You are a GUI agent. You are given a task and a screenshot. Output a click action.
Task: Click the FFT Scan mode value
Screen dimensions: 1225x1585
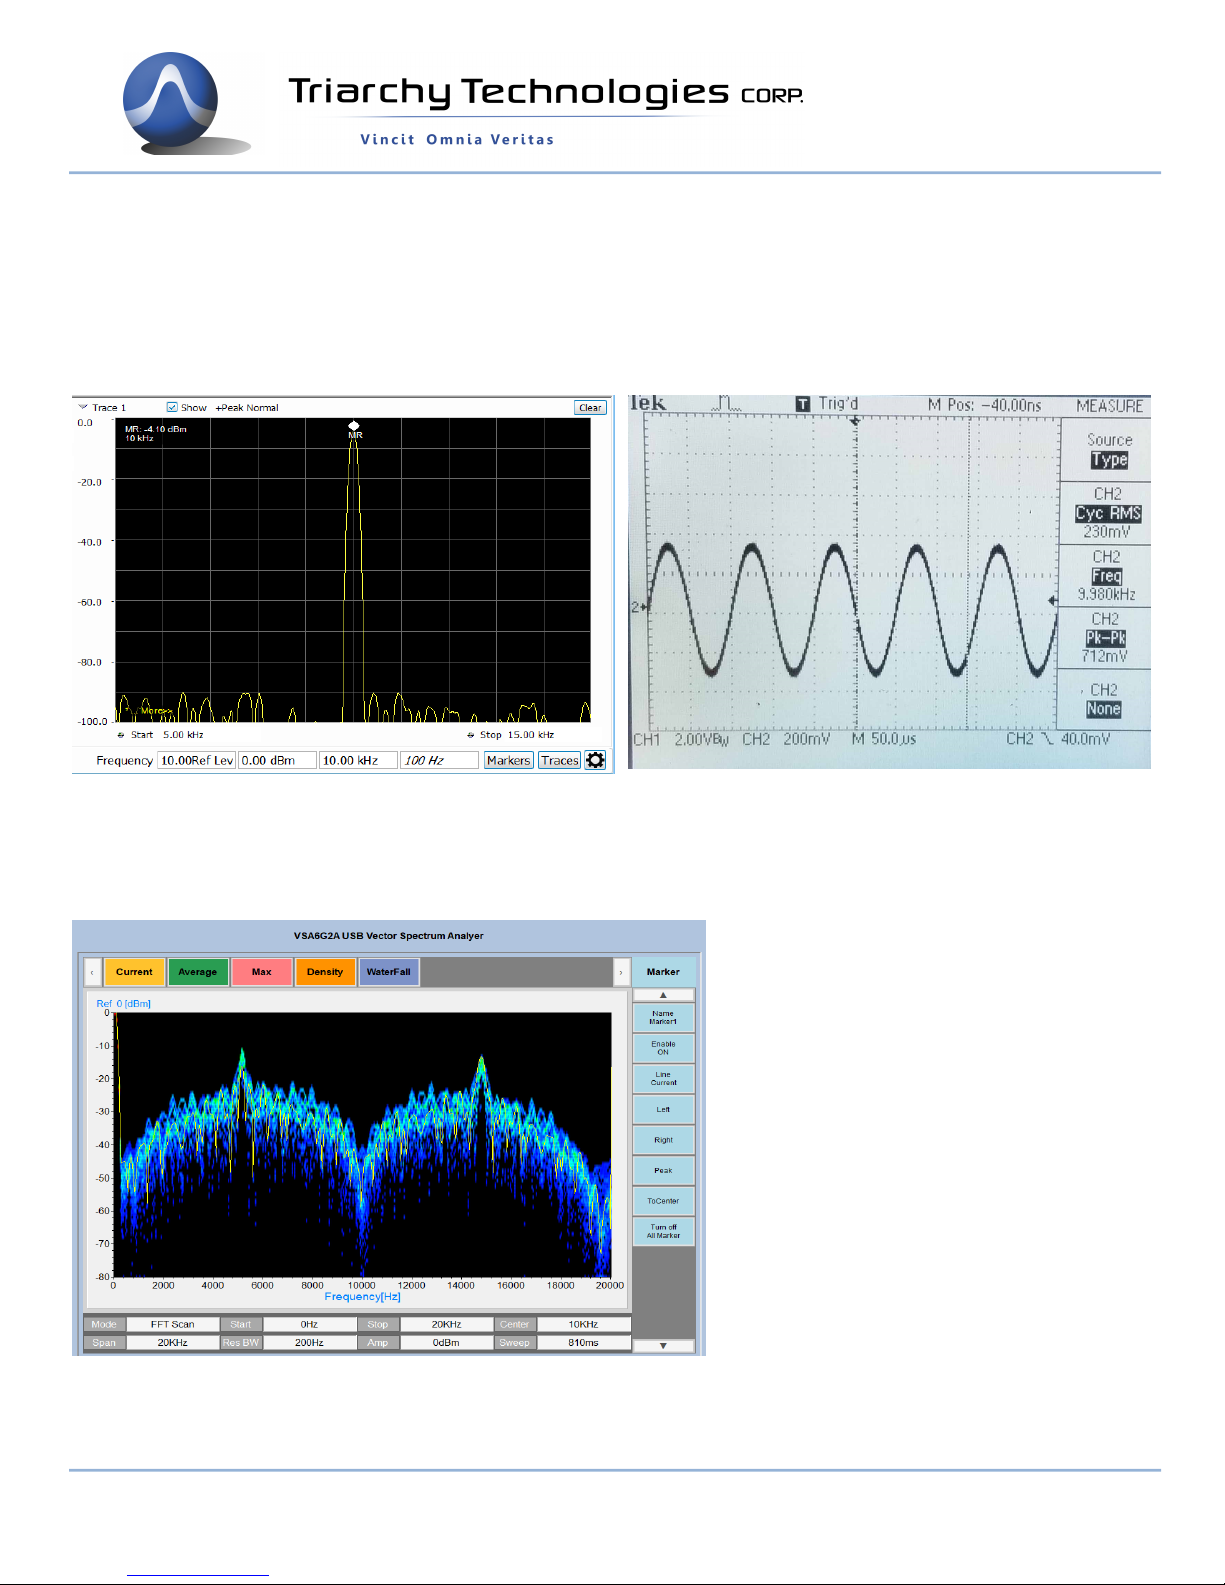(x=173, y=1324)
